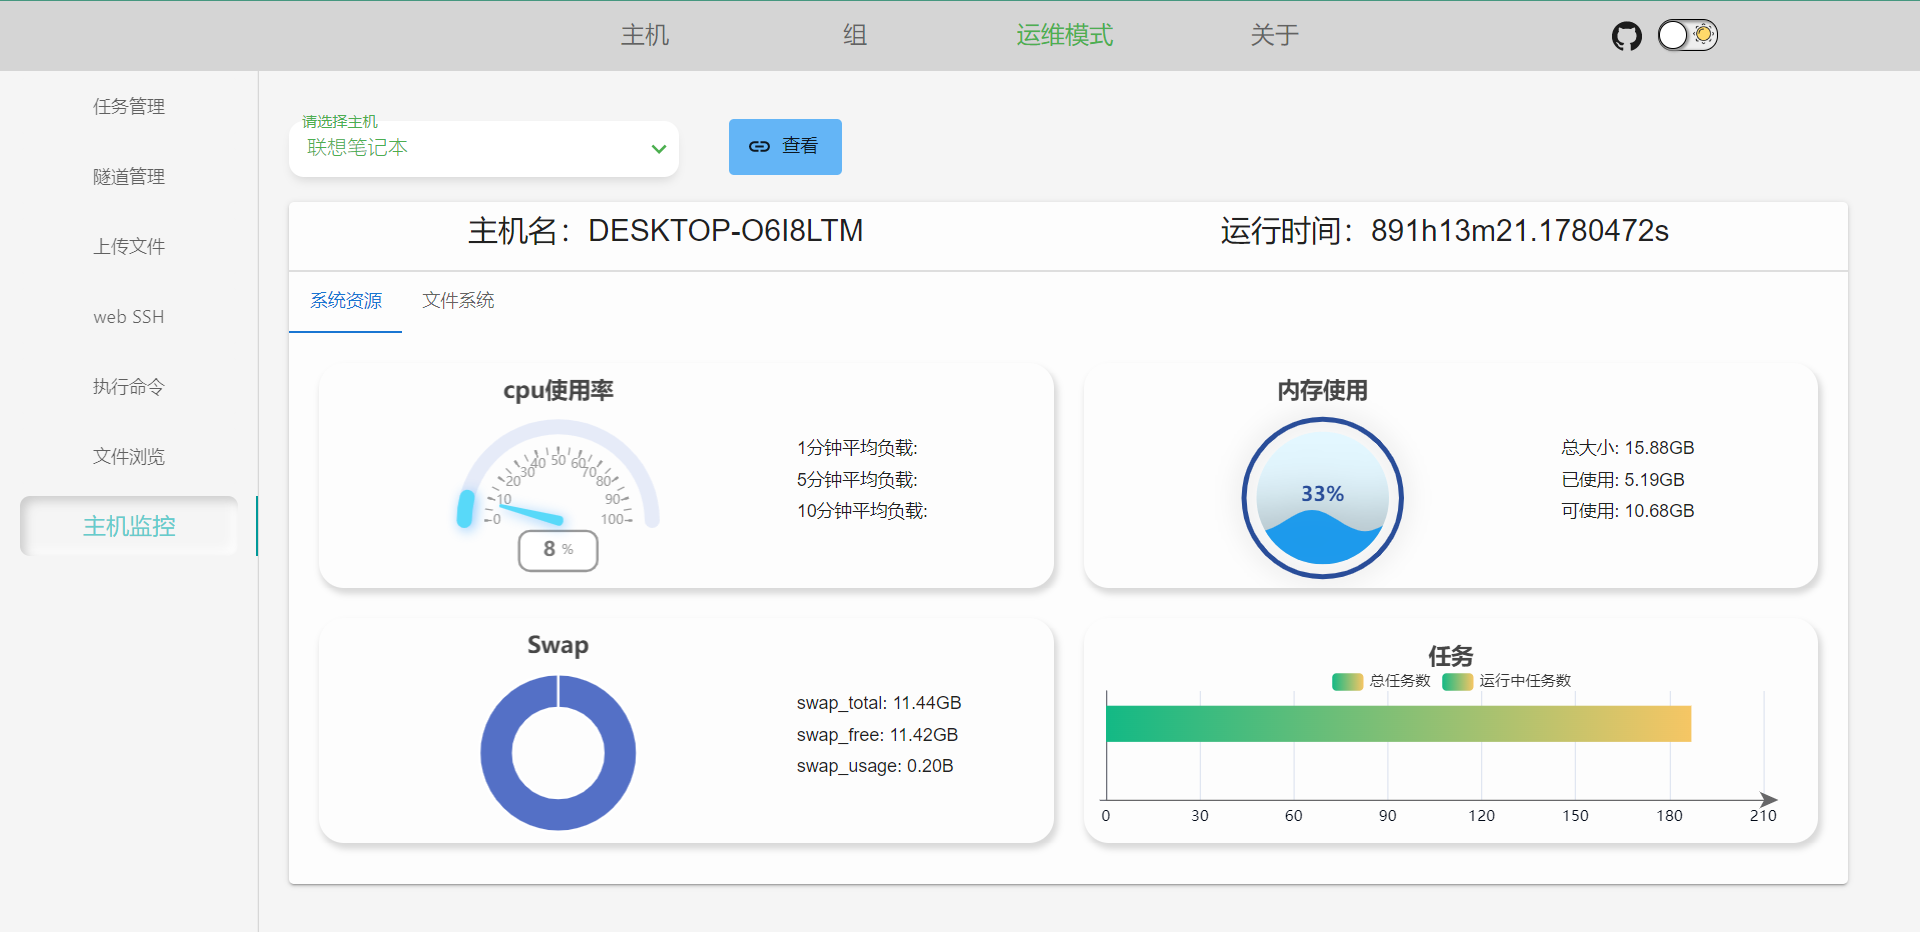Click the Swap card title
Screen dimensions: 1920x932
pos(558,645)
